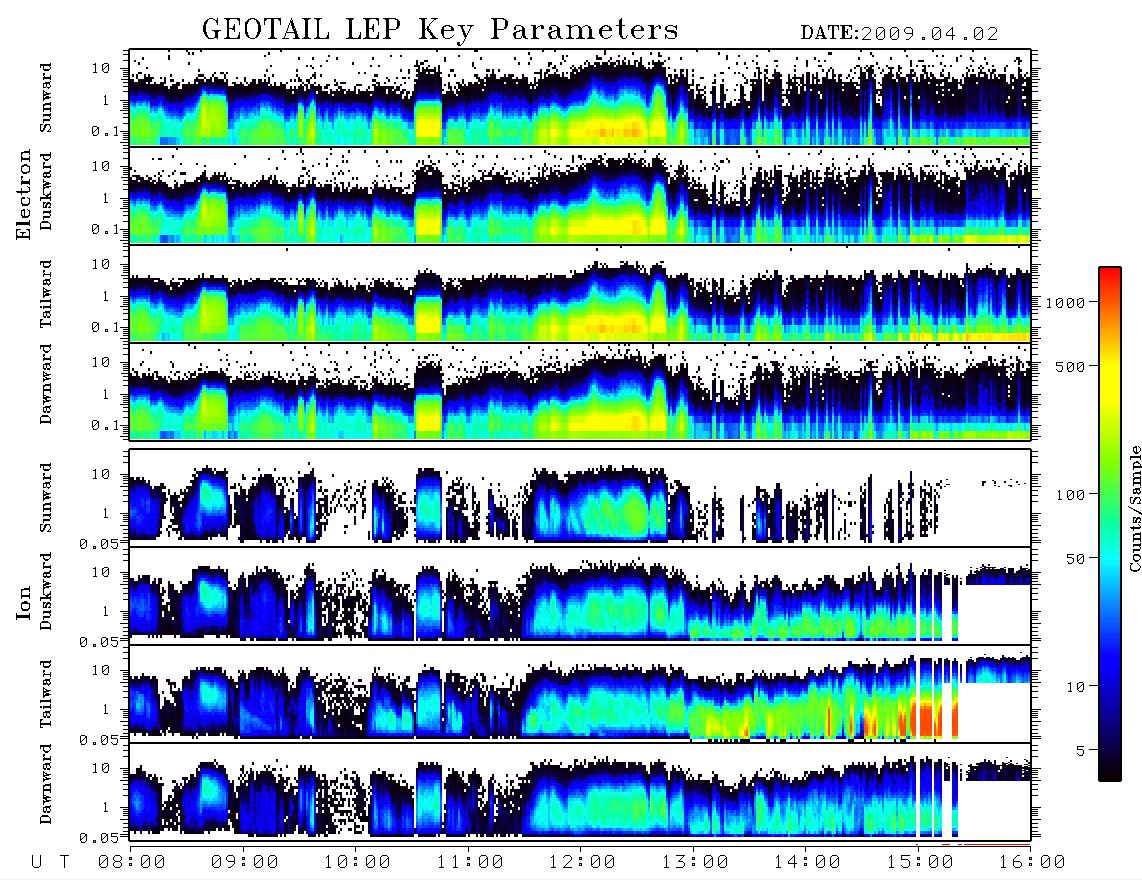This screenshot has height=880, width=1142.
Task: Click inside the Electron Duskward spectrogram
Action: pyautogui.click(x=580, y=195)
